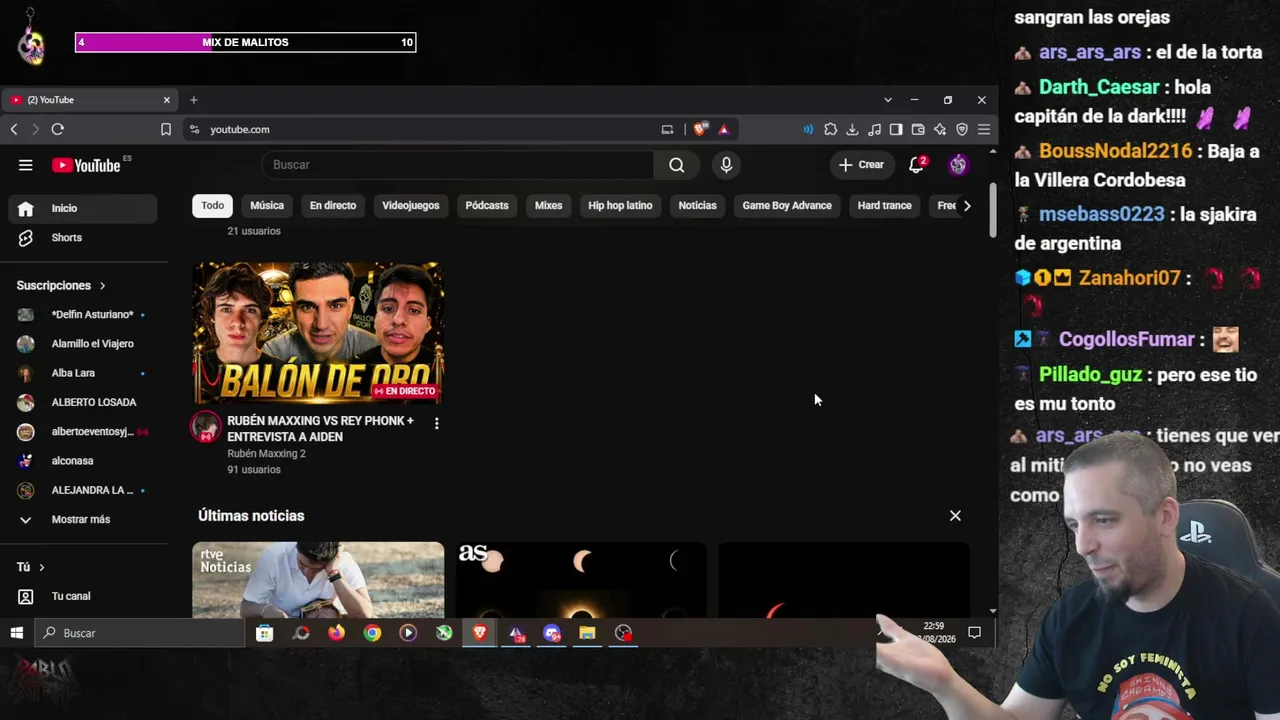Image resolution: width=1280 pixels, height=720 pixels.
Task: Select the Videojuegos filter chip
Action: [411, 206]
